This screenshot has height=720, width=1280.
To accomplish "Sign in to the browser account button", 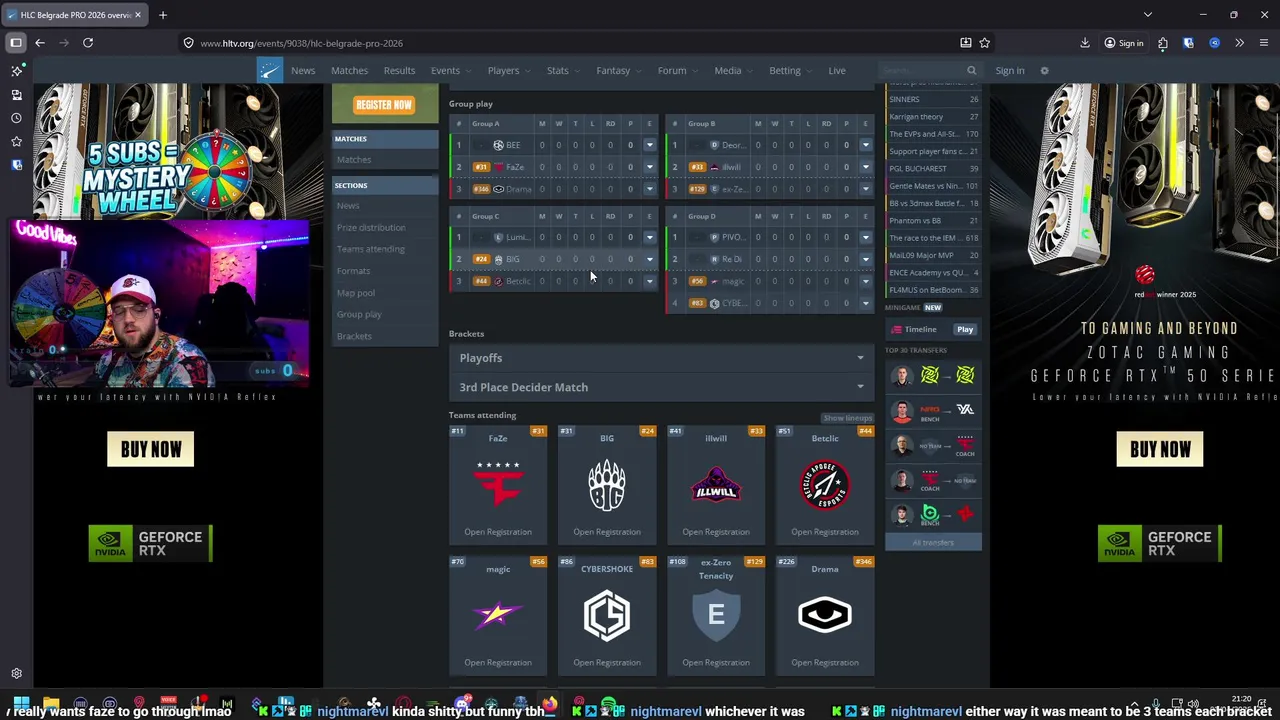I will click(1124, 43).
